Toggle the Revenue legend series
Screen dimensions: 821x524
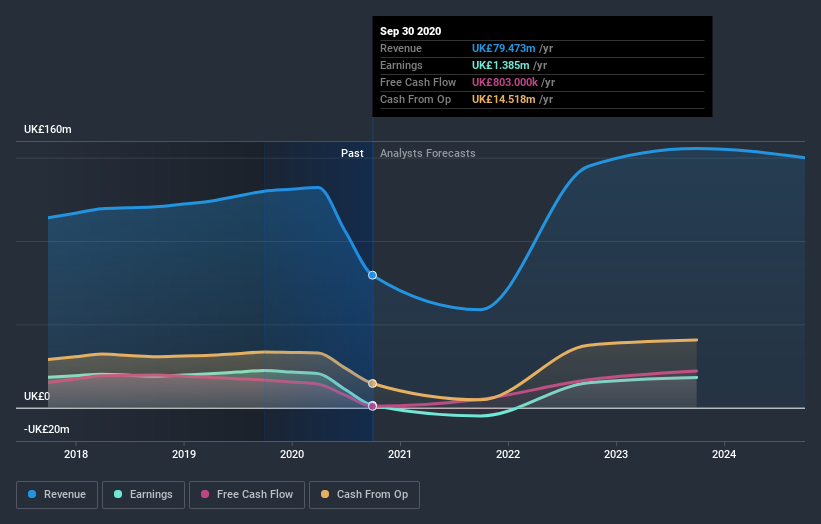click(57, 495)
